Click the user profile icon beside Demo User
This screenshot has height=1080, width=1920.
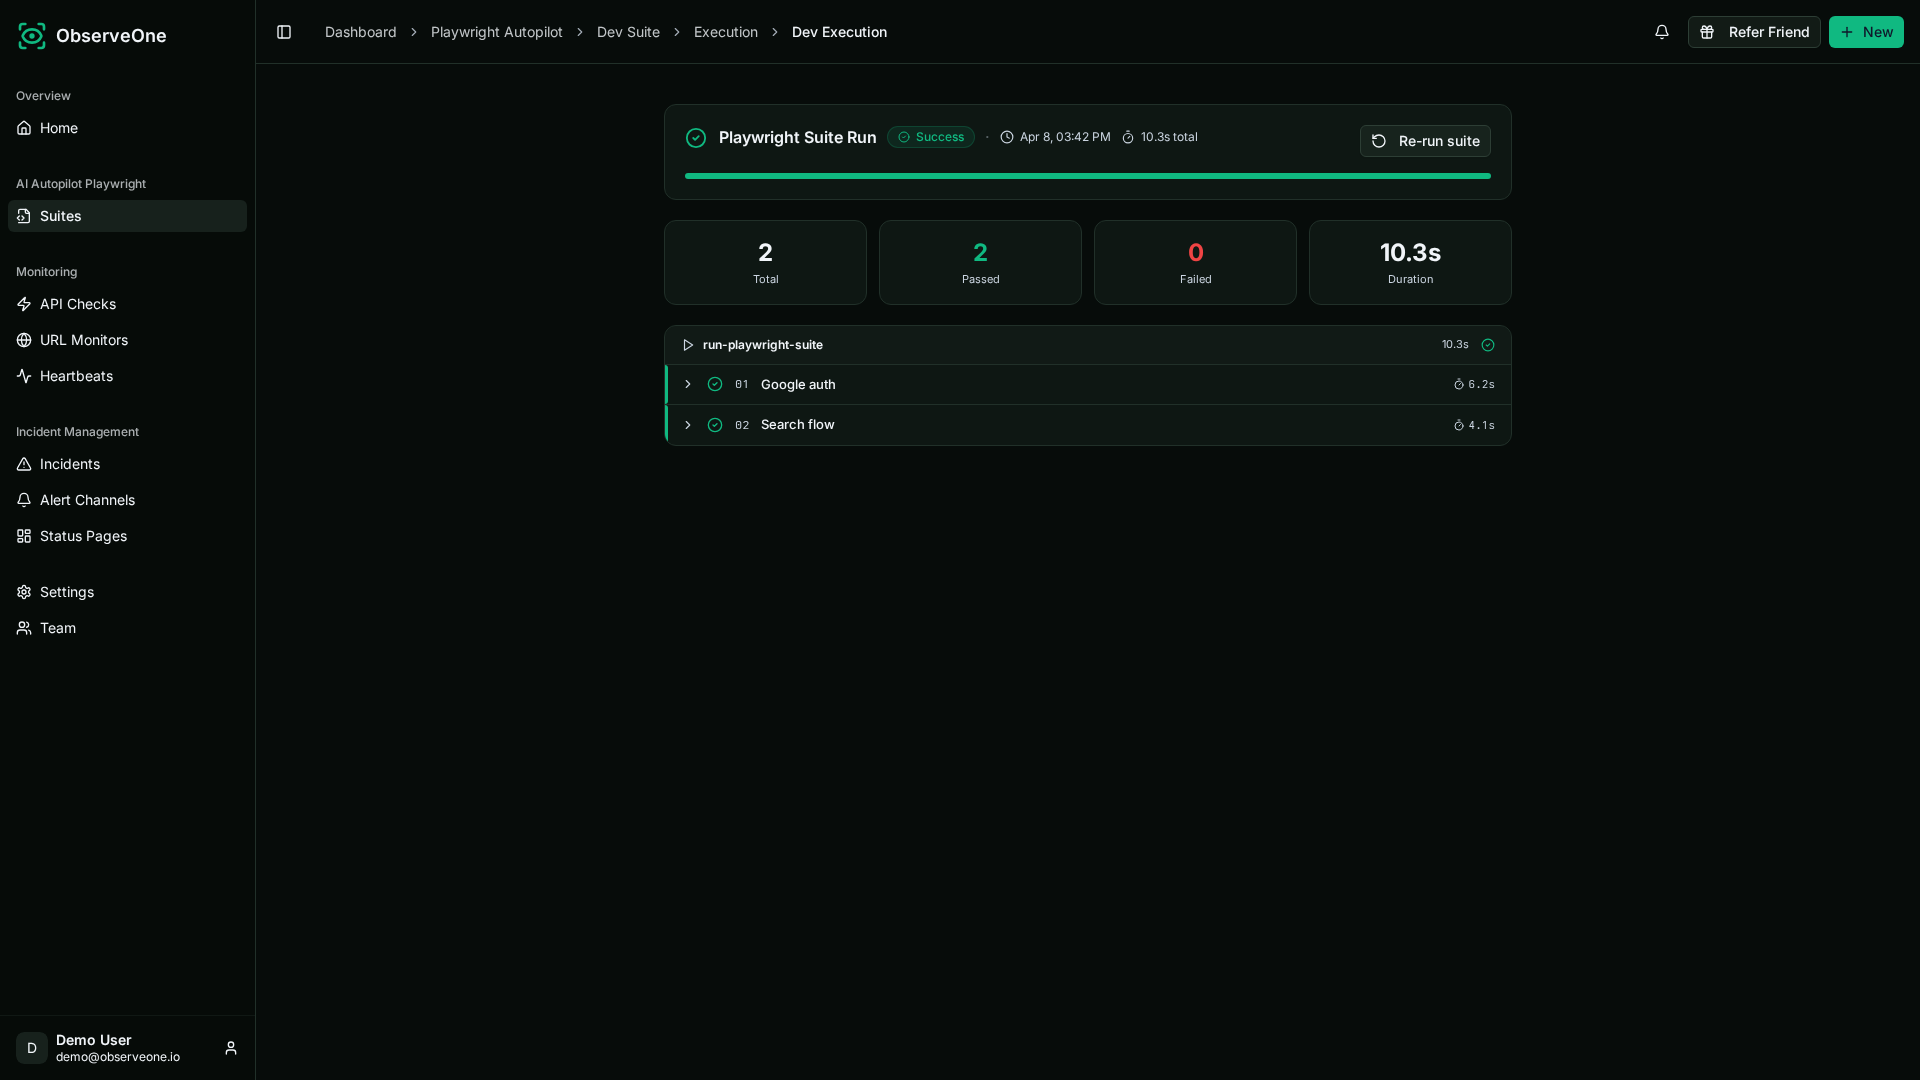231,1048
